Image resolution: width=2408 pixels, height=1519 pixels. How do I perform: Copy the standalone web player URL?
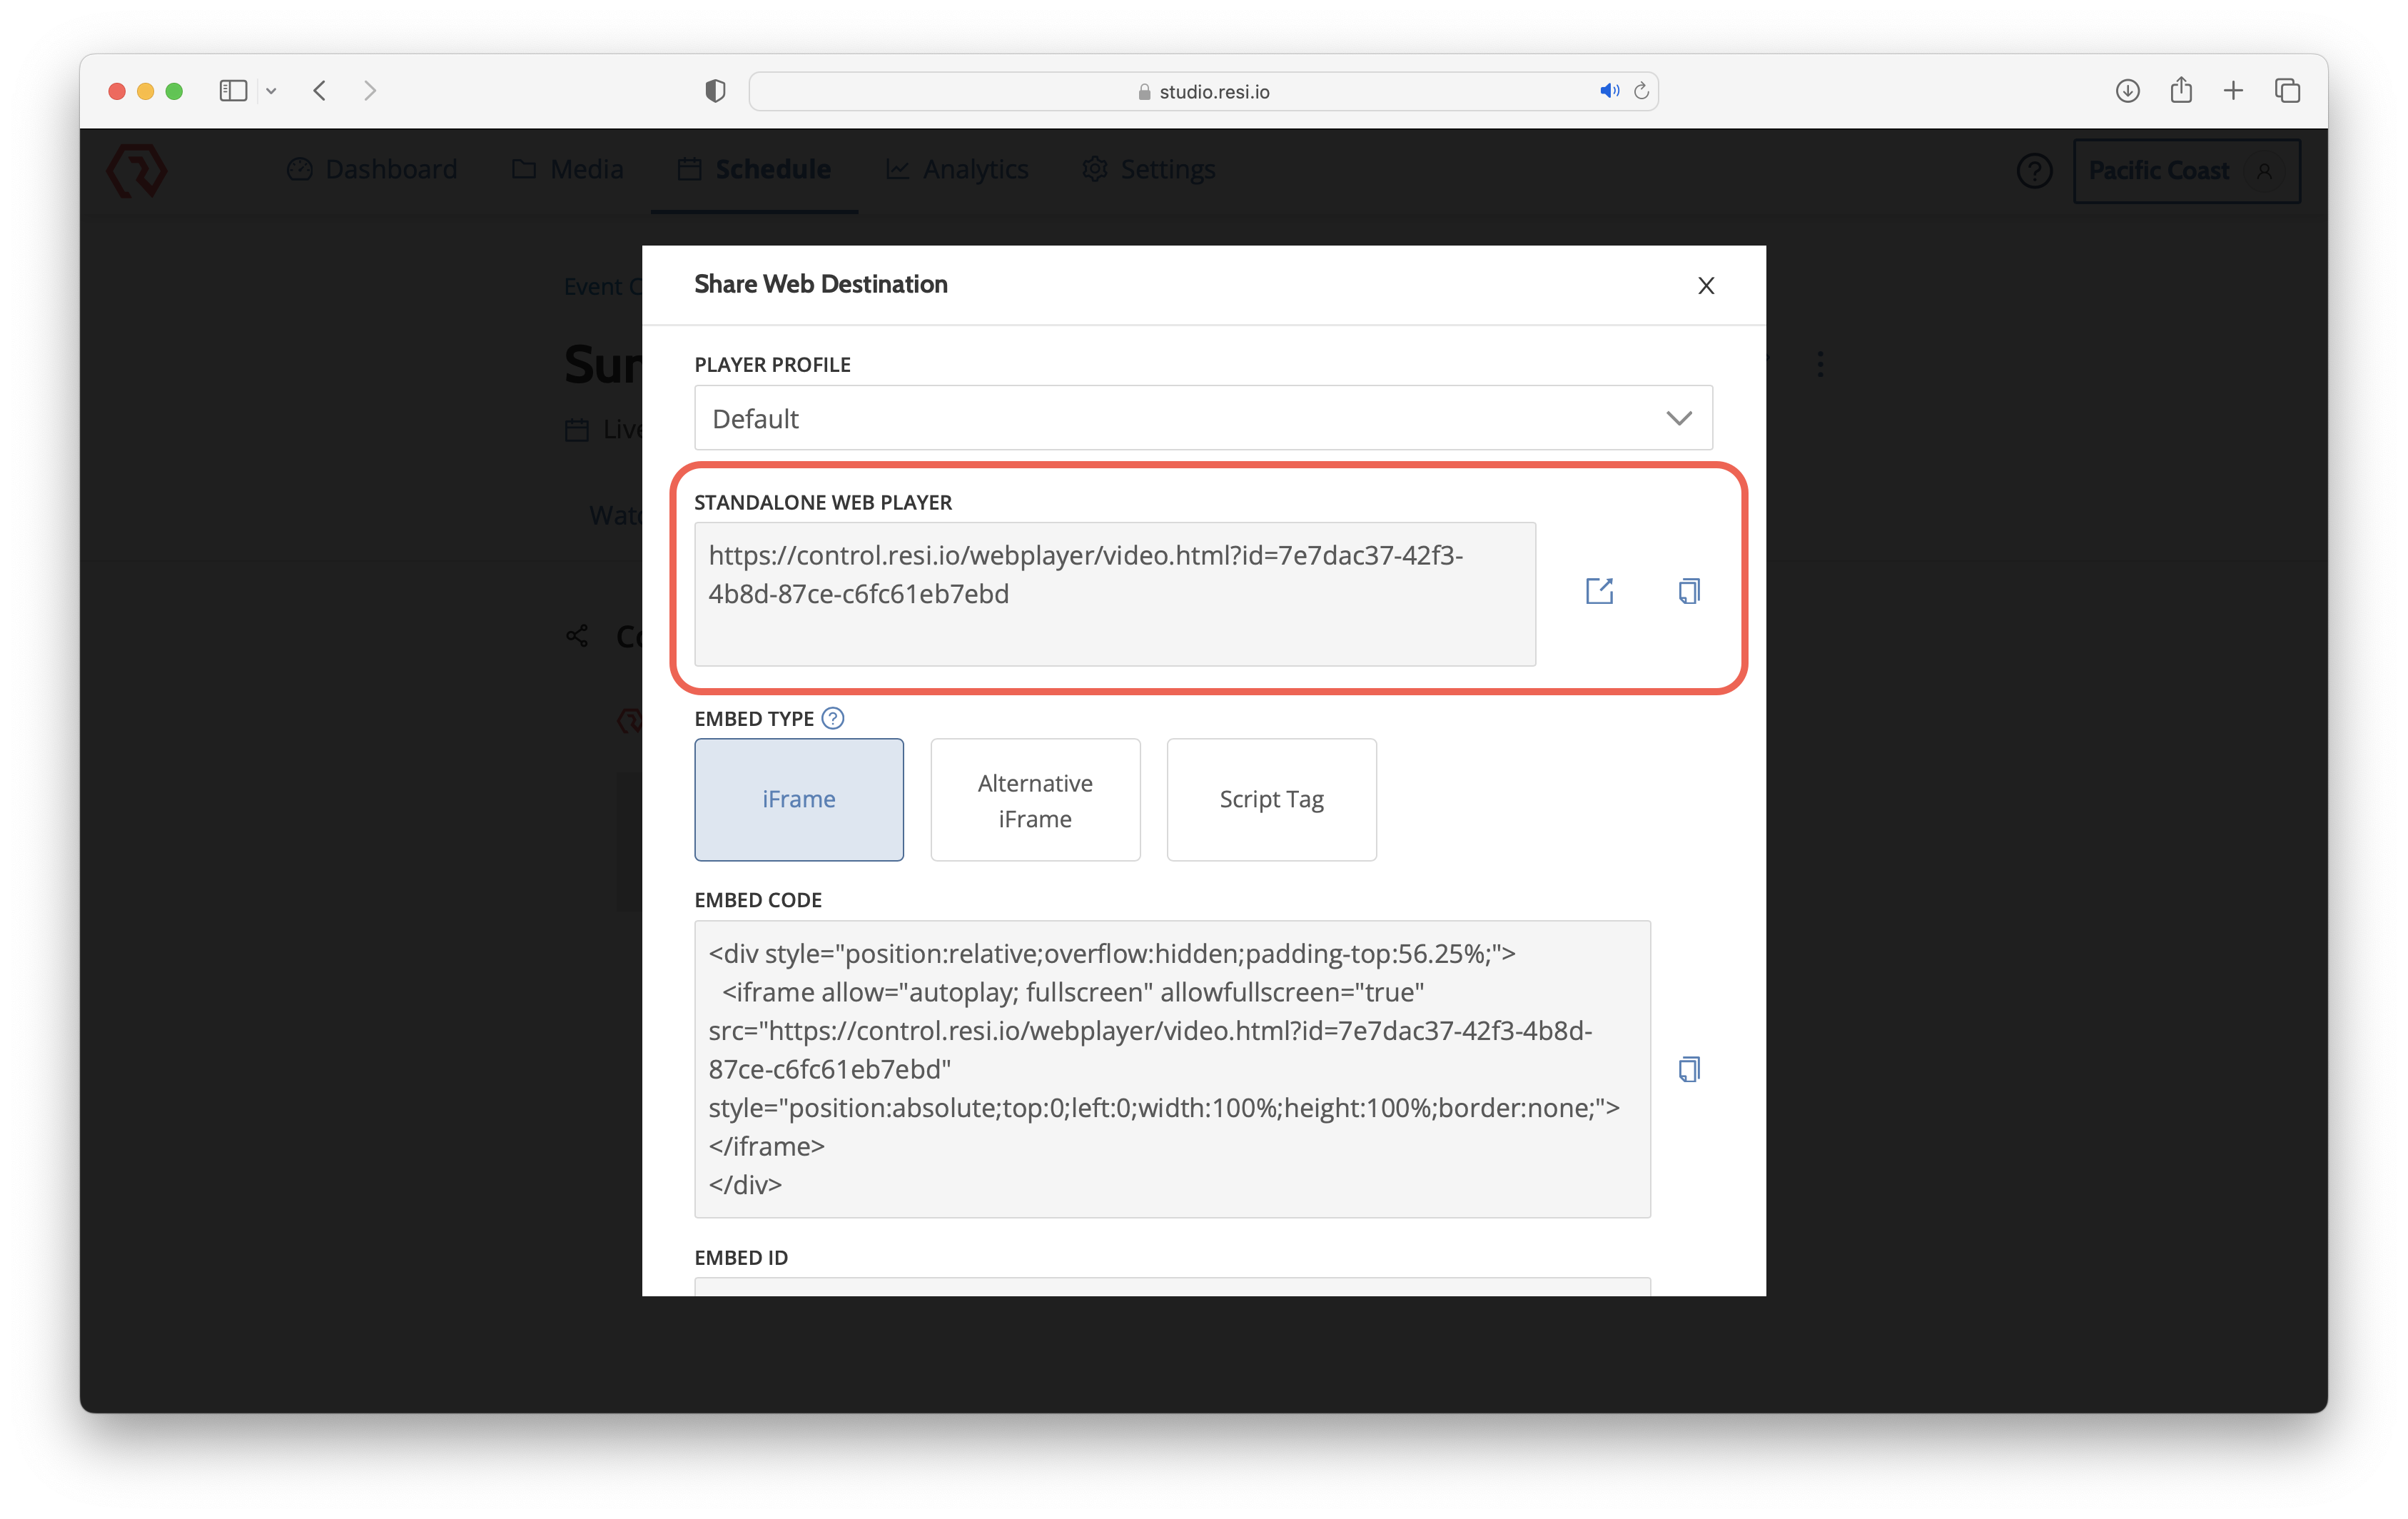[x=1689, y=591]
